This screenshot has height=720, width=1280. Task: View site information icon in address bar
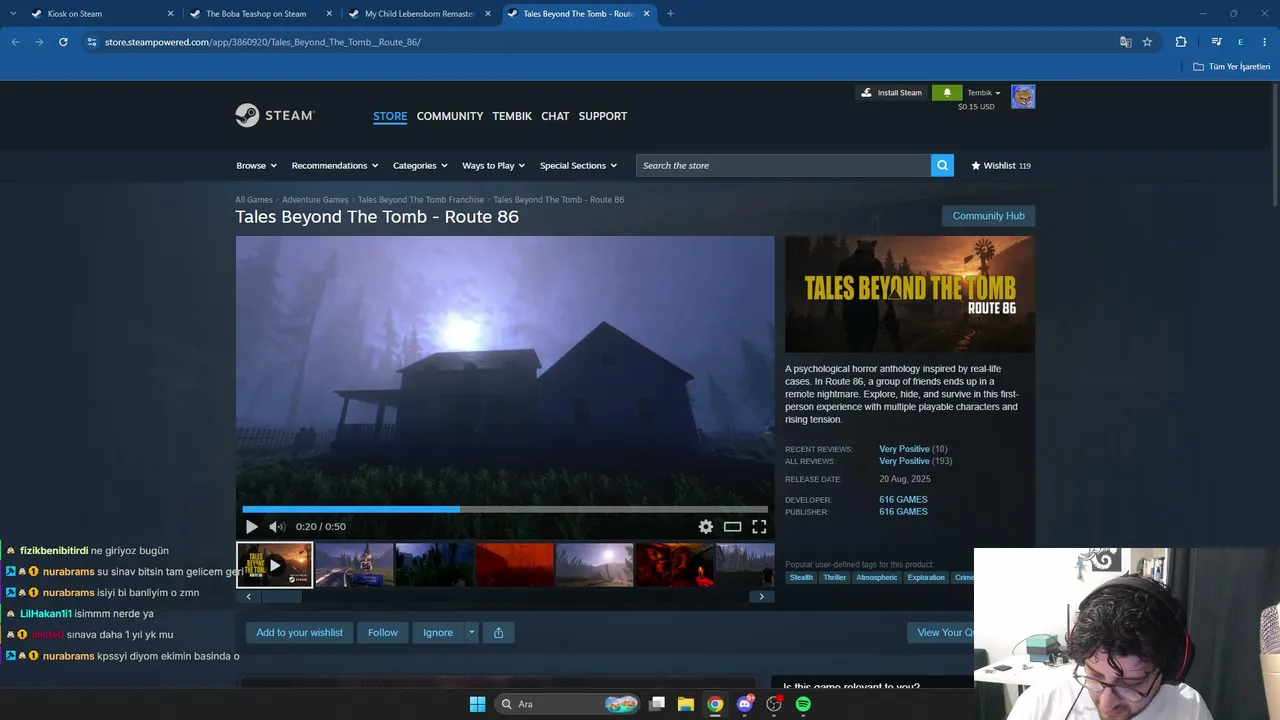[92, 42]
